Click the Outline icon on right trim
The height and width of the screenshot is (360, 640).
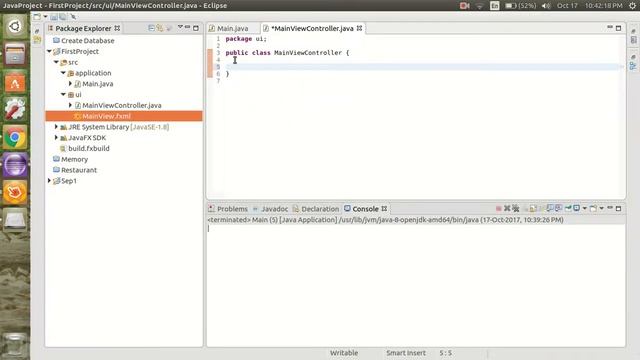click(633, 66)
